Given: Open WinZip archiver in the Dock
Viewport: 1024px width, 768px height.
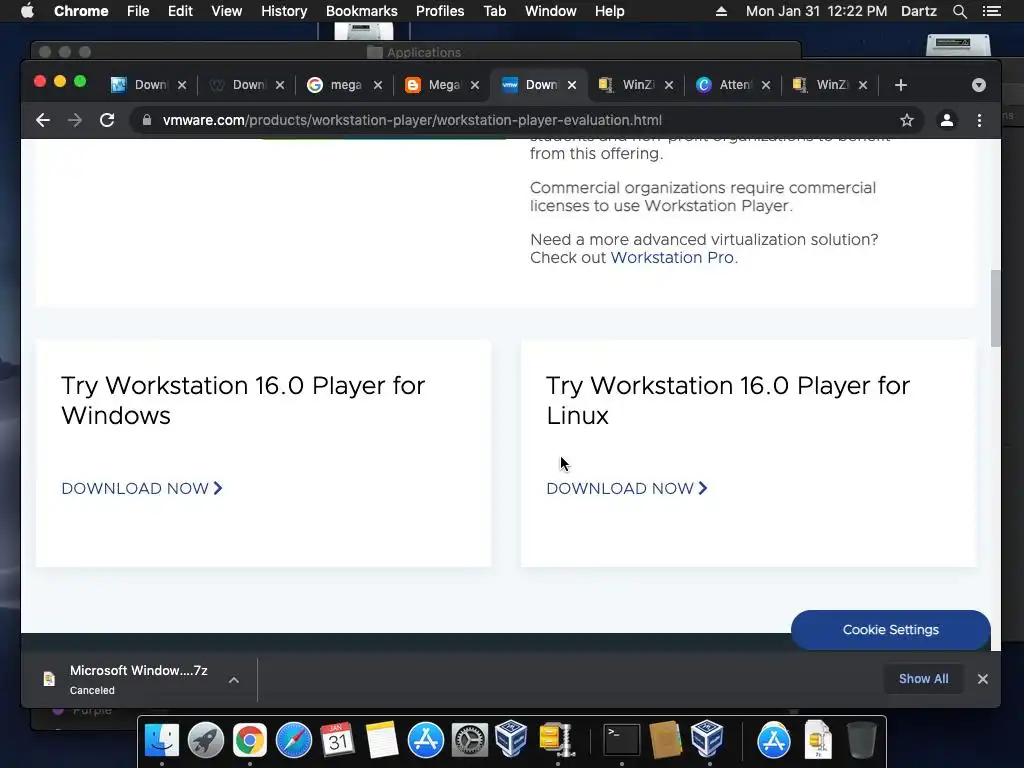Looking at the screenshot, I should [x=557, y=741].
